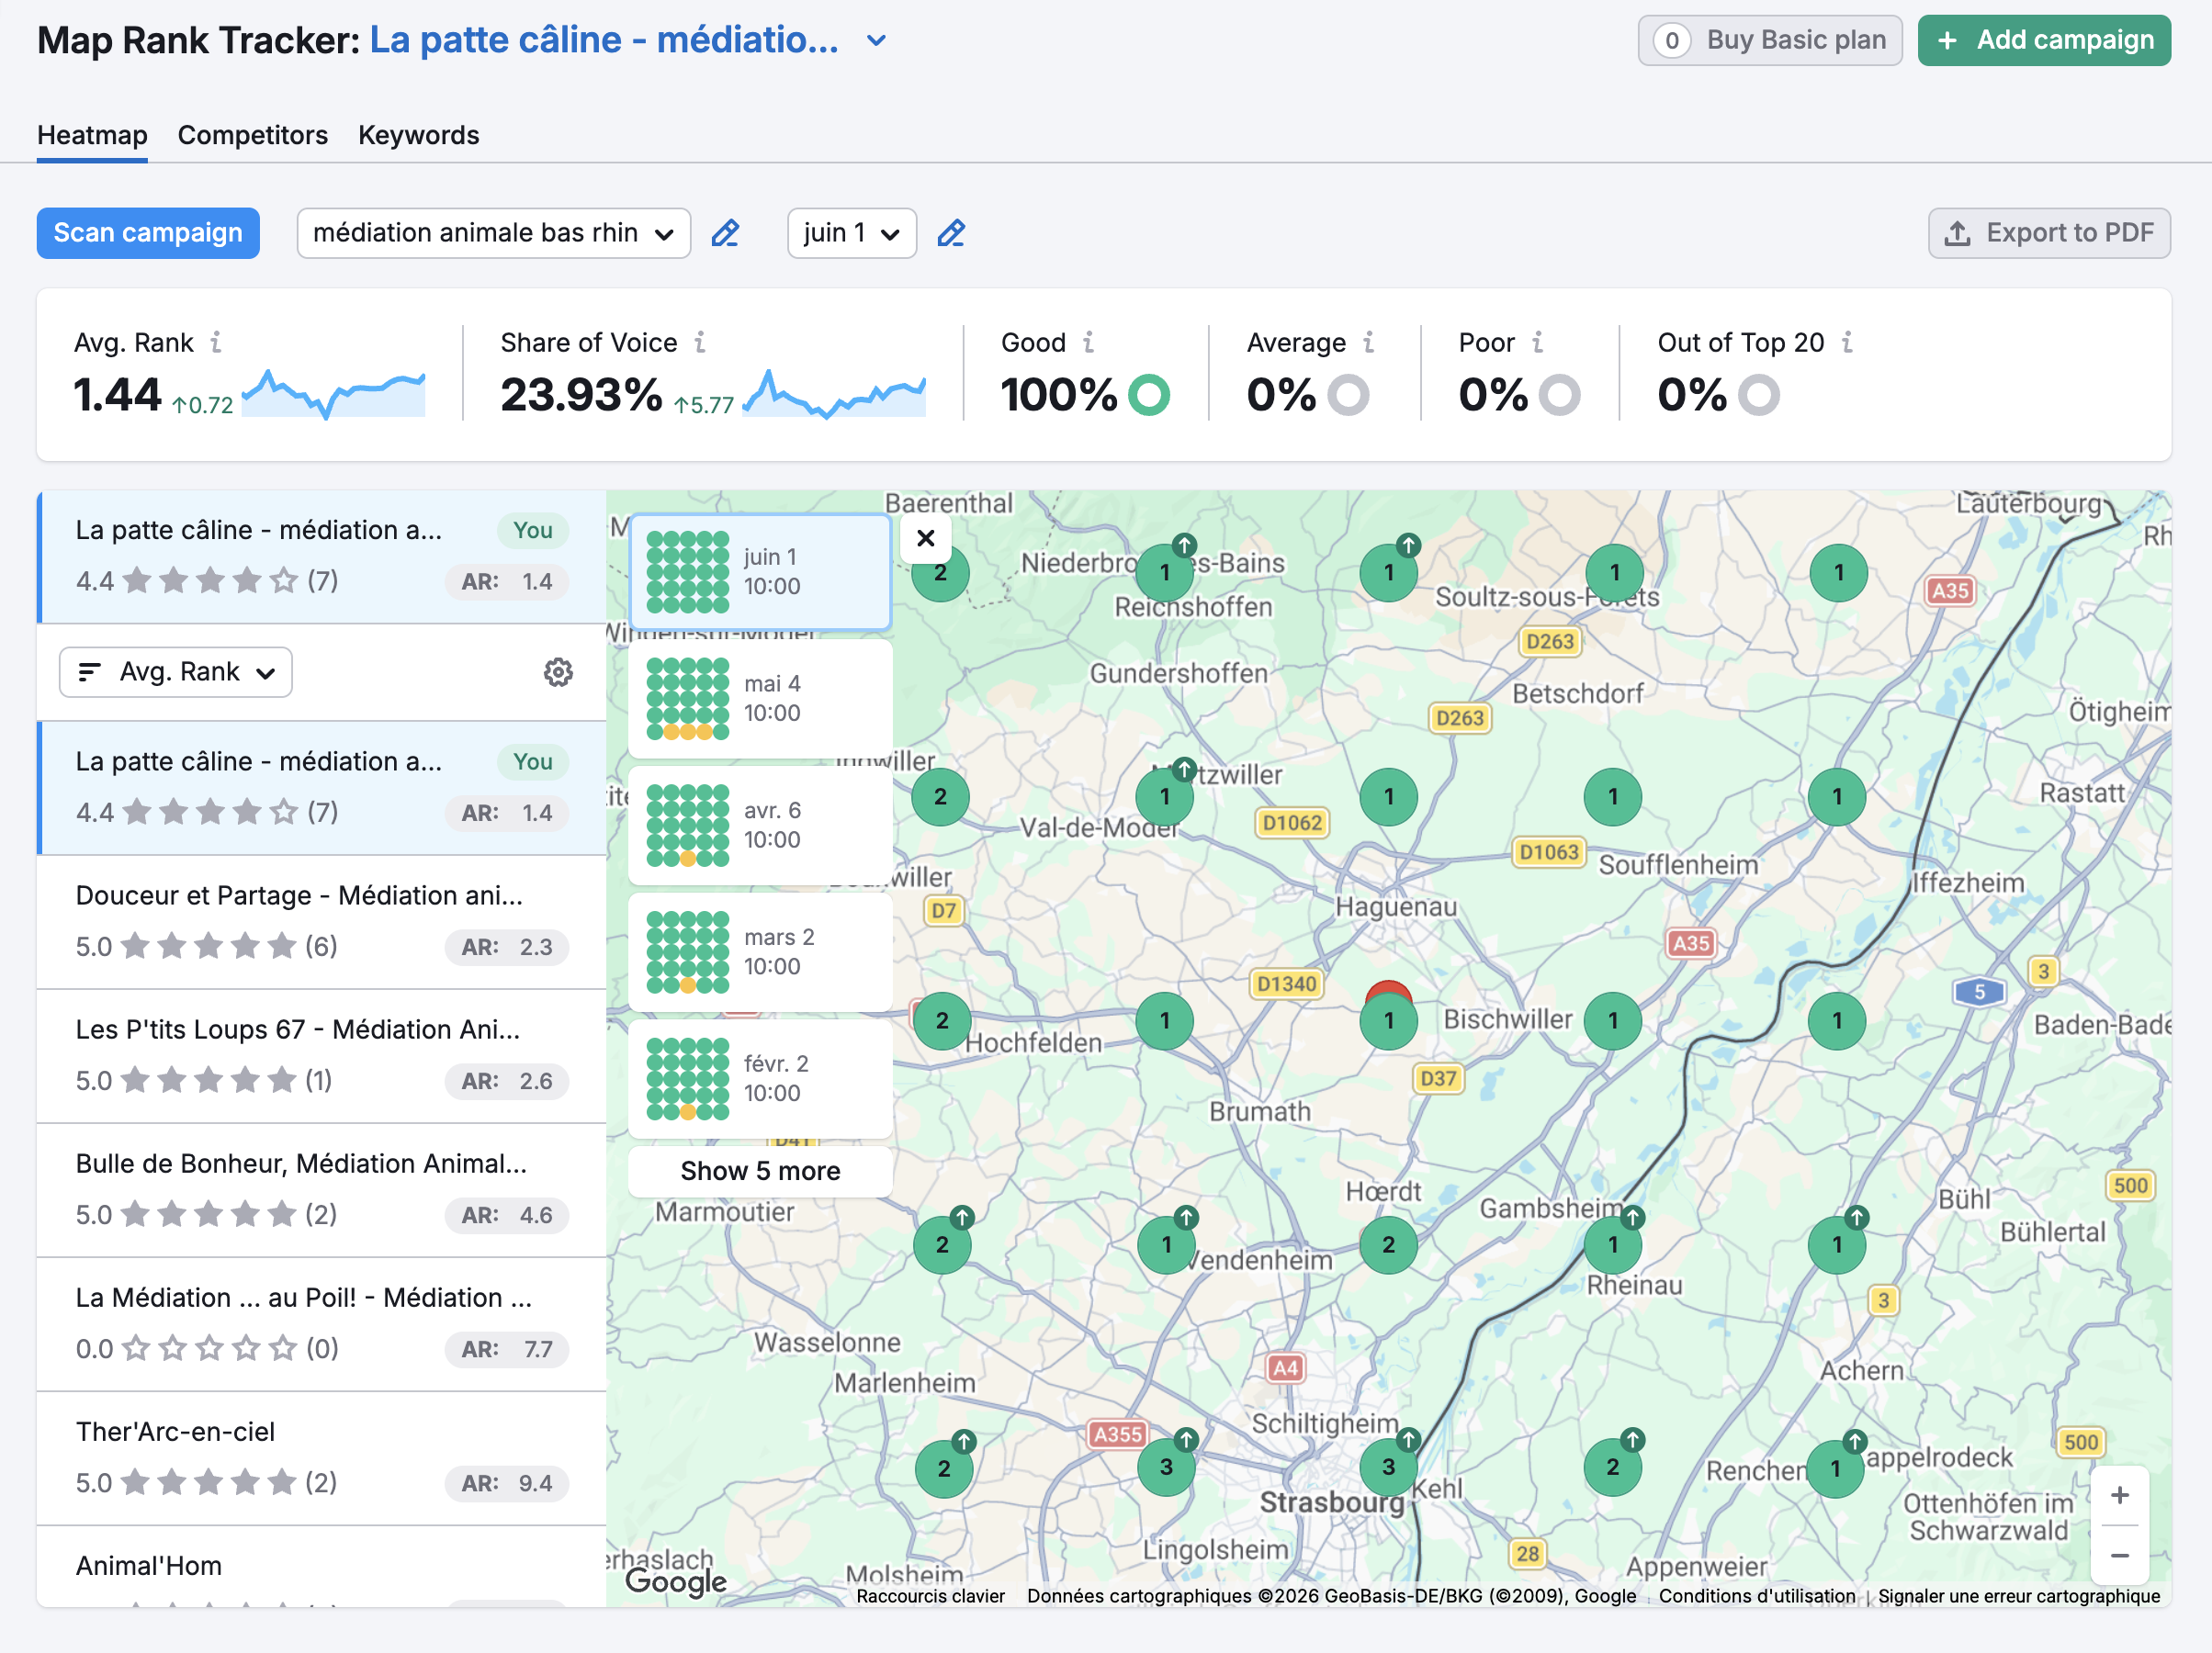Click the Good 100% donut indicator
The width and height of the screenshot is (2212, 1653).
(x=1148, y=394)
